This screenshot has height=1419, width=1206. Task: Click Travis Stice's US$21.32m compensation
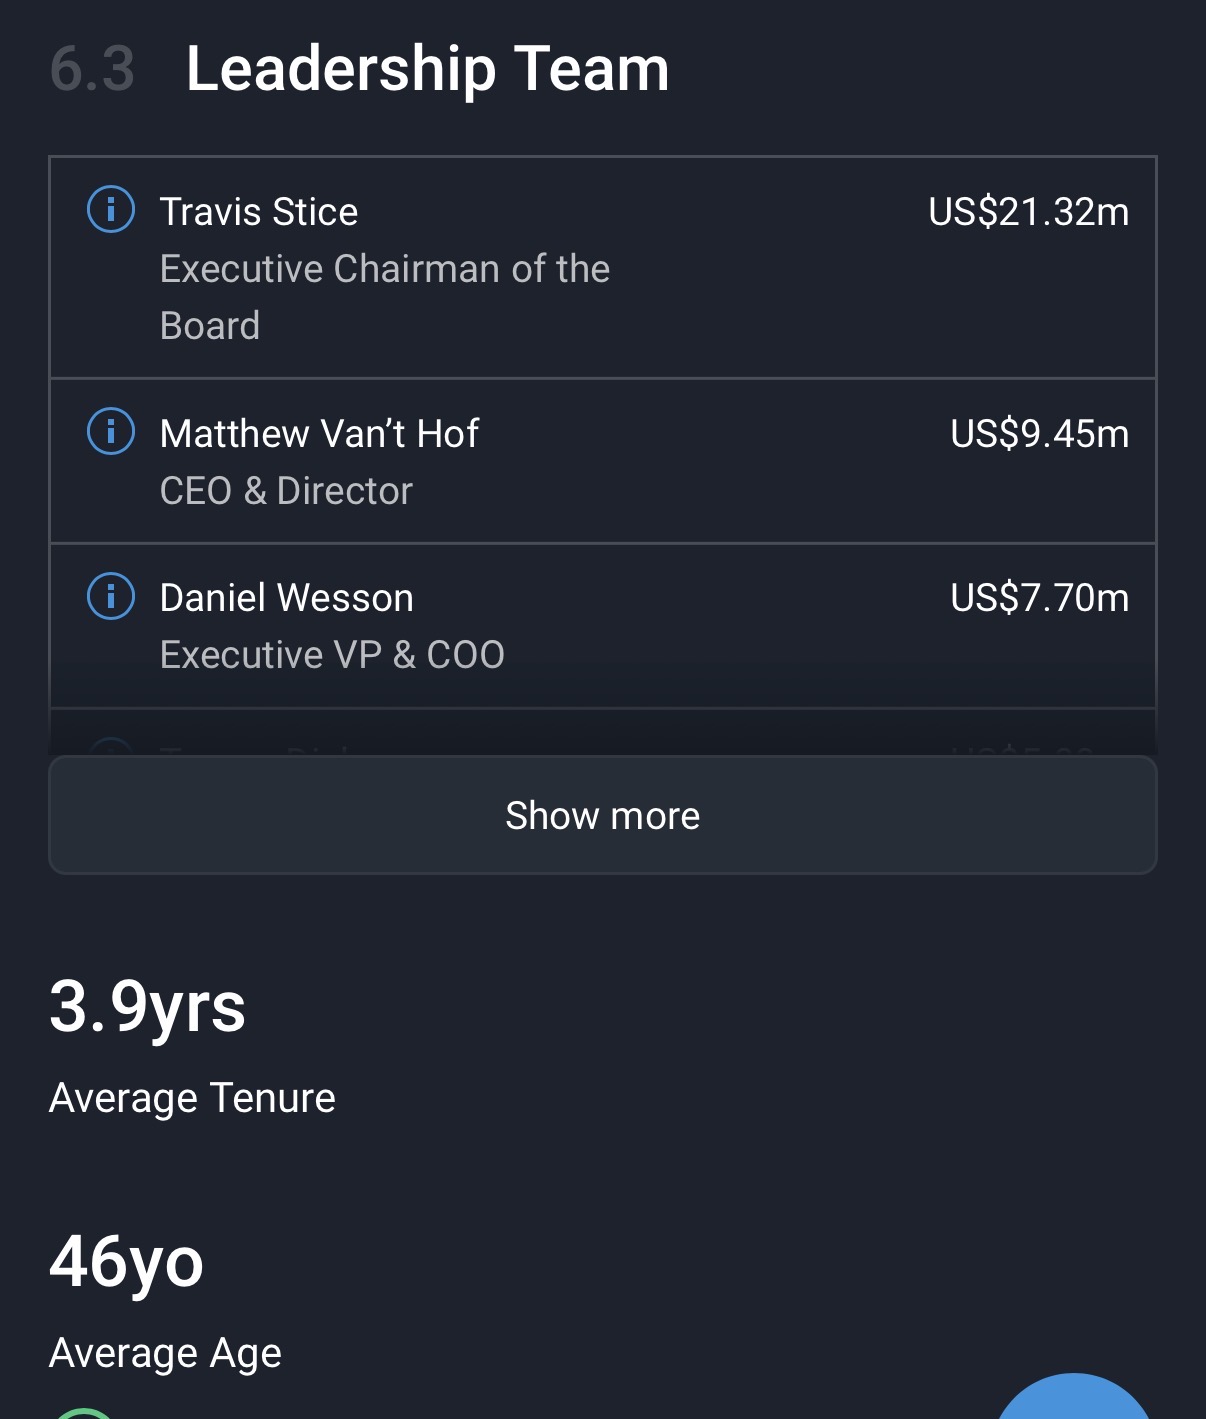coord(1028,212)
